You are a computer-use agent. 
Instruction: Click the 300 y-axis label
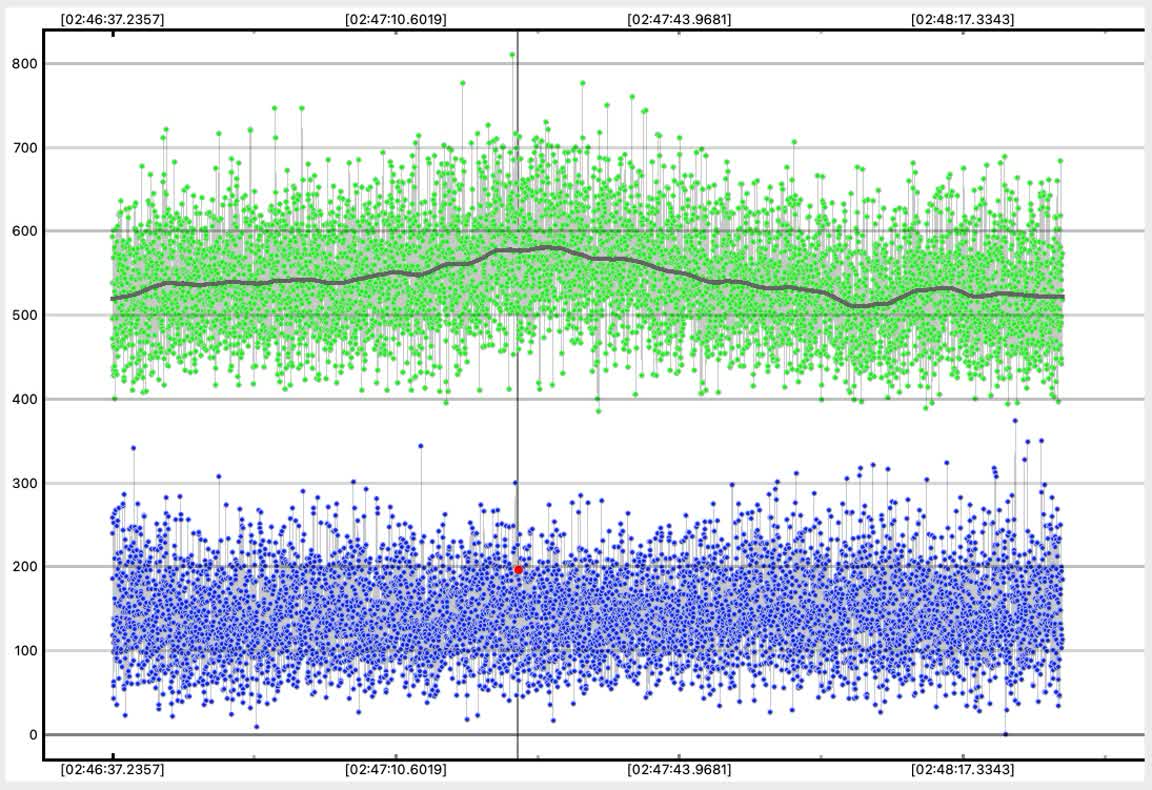point(25,484)
